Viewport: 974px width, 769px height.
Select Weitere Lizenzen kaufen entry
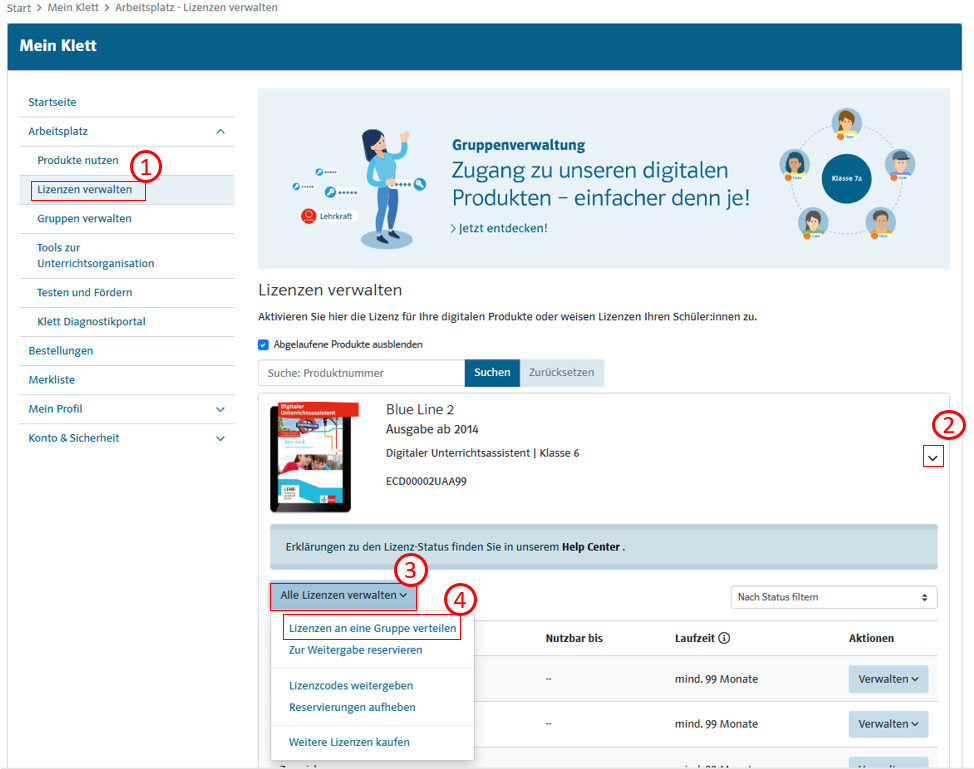[x=349, y=742]
